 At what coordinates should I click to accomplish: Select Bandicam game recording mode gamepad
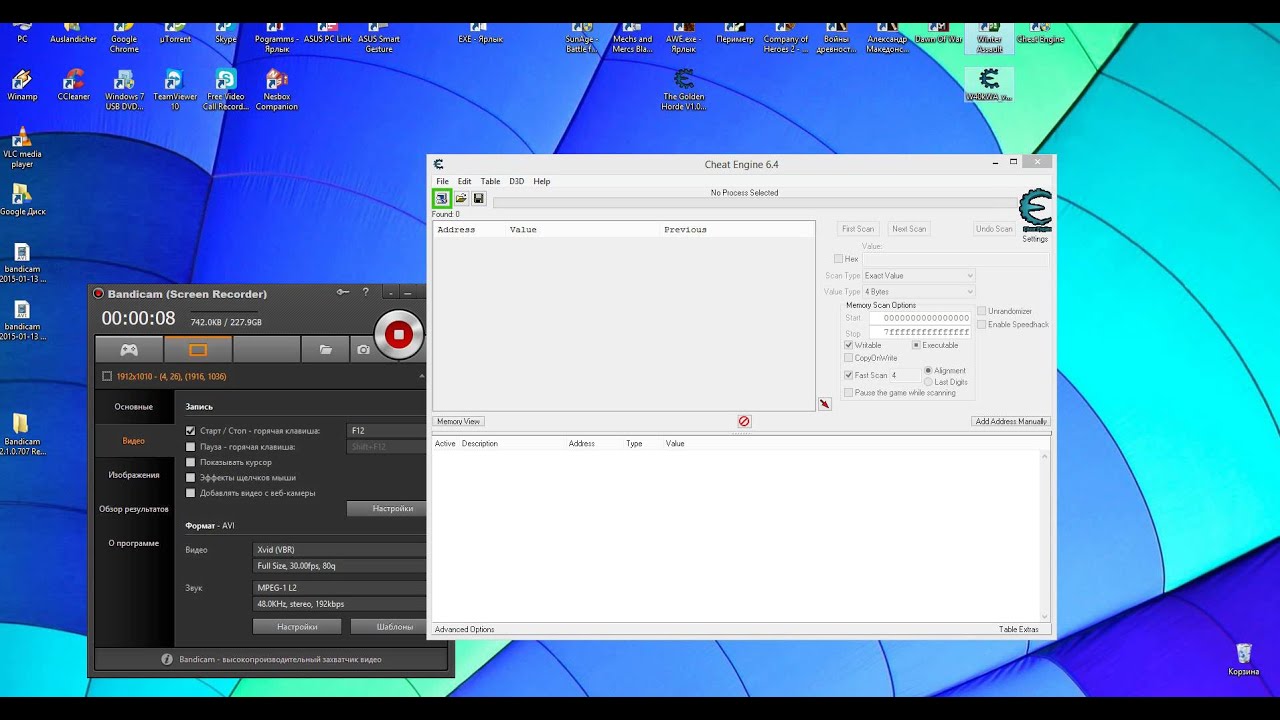coord(129,349)
